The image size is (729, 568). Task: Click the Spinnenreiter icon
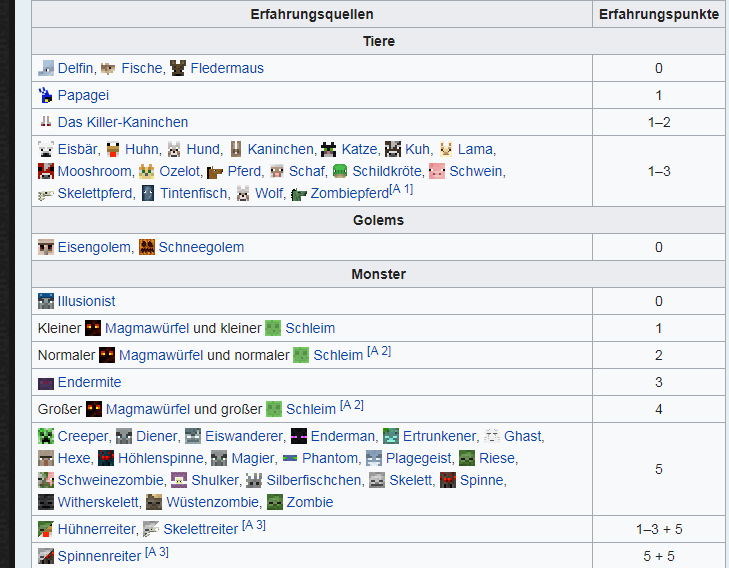pyautogui.click(x=46, y=556)
